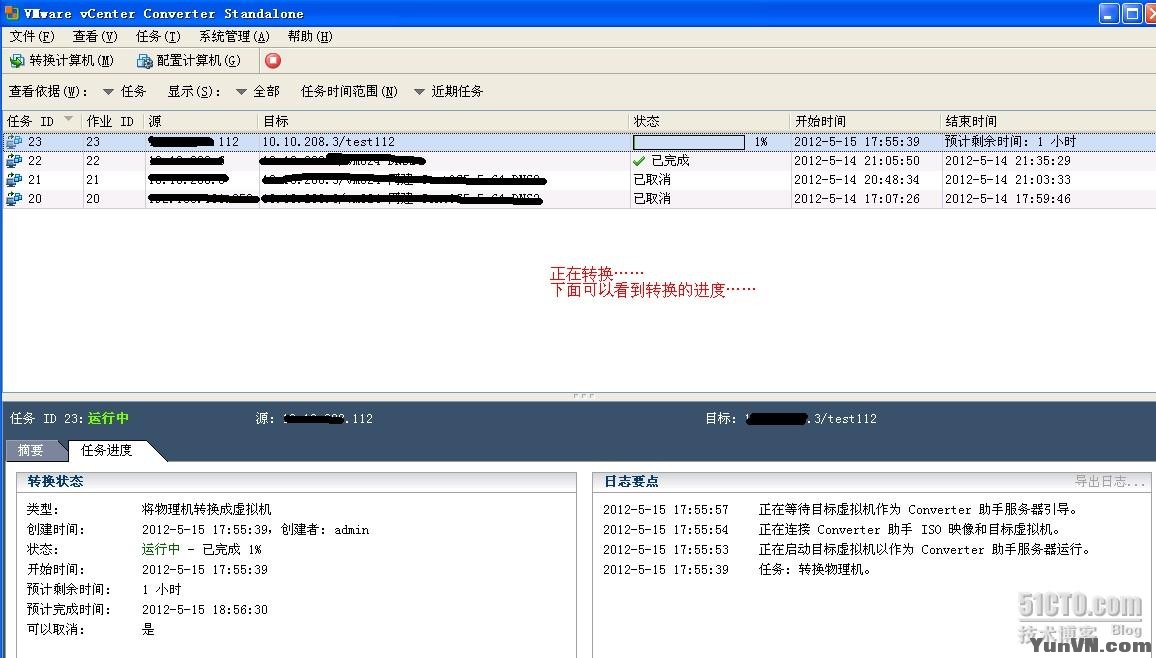Click start time 2012-5-14 20:48:34
This screenshot has width=1156, height=658.
[x=857, y=180]
